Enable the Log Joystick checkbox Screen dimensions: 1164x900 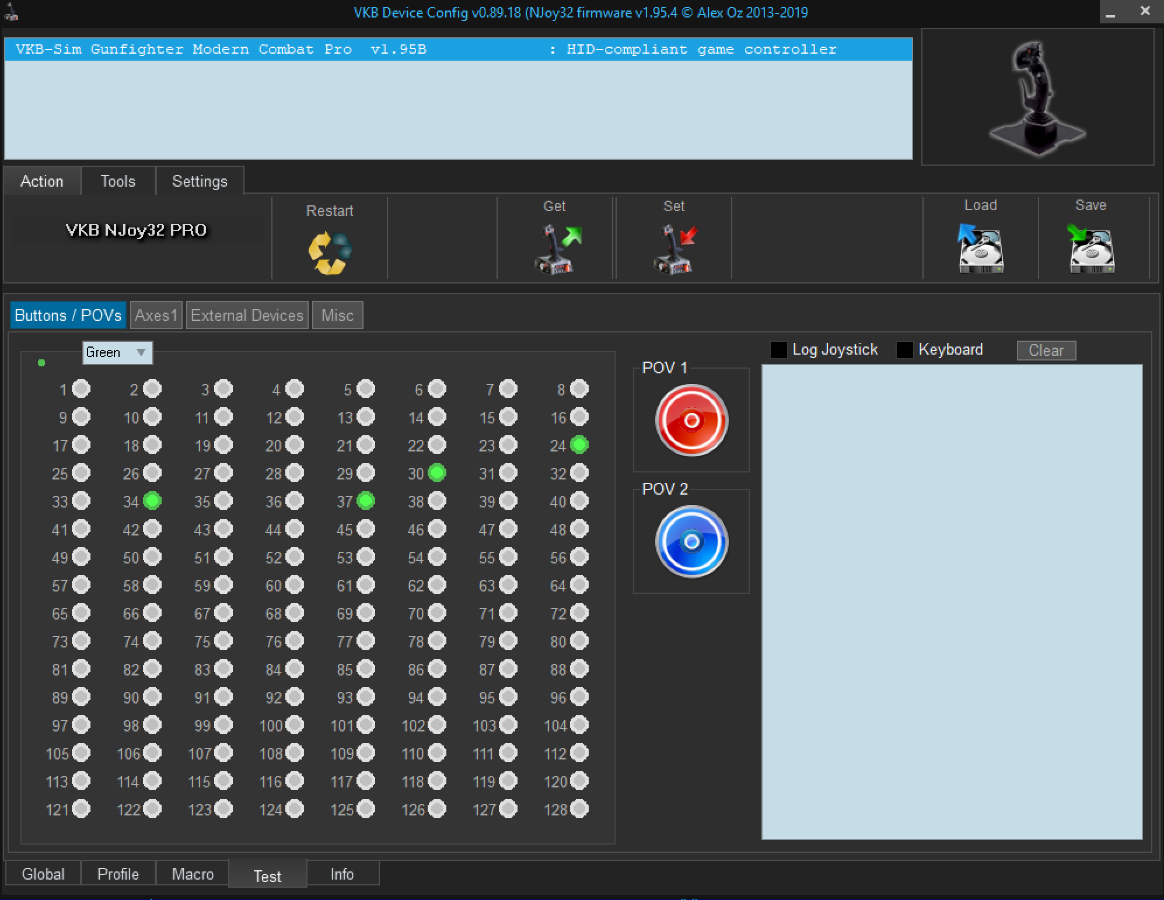(x=780, y=350)
